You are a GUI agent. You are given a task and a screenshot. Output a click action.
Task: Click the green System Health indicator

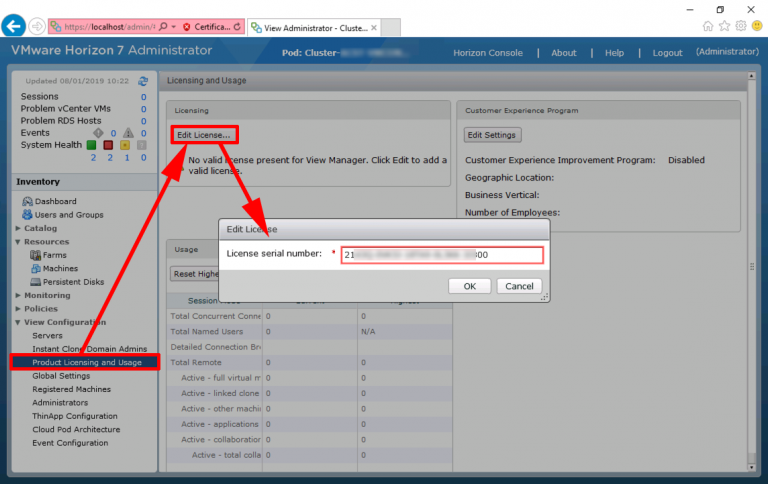click(92, 145)
